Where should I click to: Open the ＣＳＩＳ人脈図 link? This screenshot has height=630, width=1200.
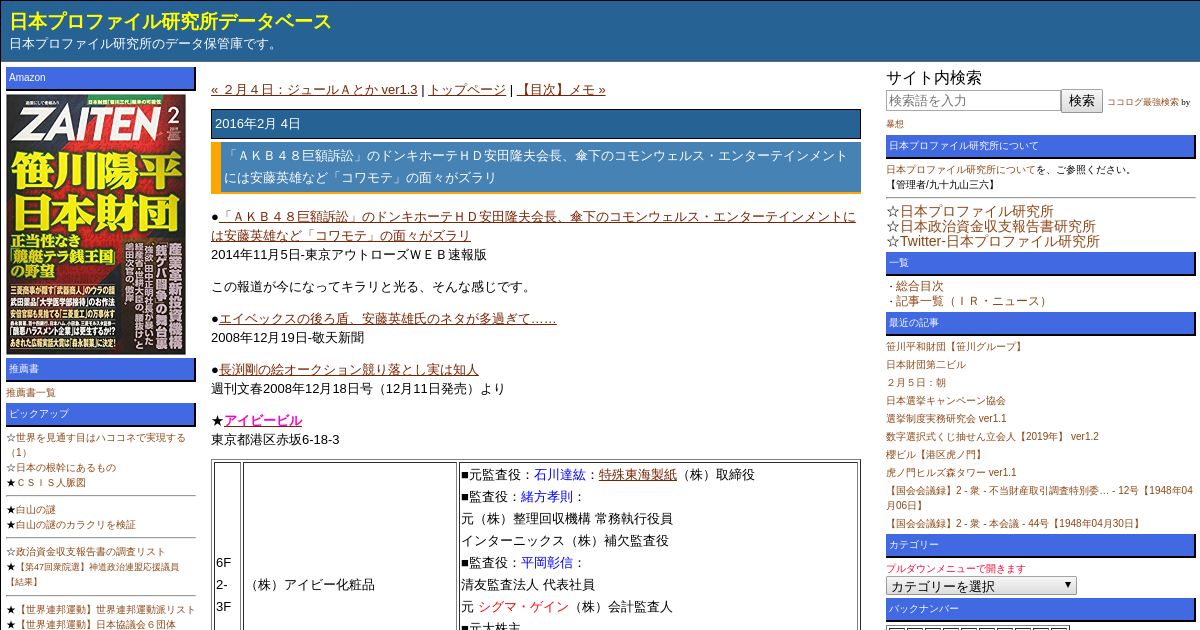(51, 483)
